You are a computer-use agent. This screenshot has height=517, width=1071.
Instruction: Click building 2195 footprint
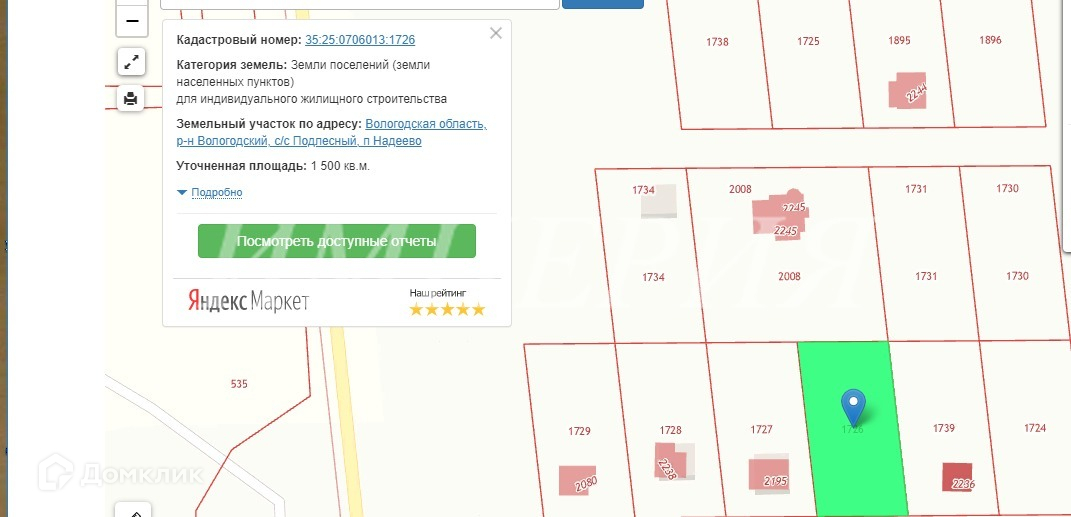pyautogui.click(x=768, y=474)
